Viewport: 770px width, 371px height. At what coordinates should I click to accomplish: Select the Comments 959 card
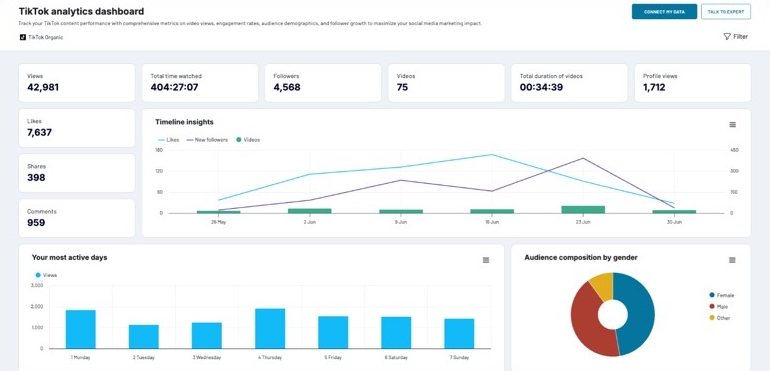77,218
